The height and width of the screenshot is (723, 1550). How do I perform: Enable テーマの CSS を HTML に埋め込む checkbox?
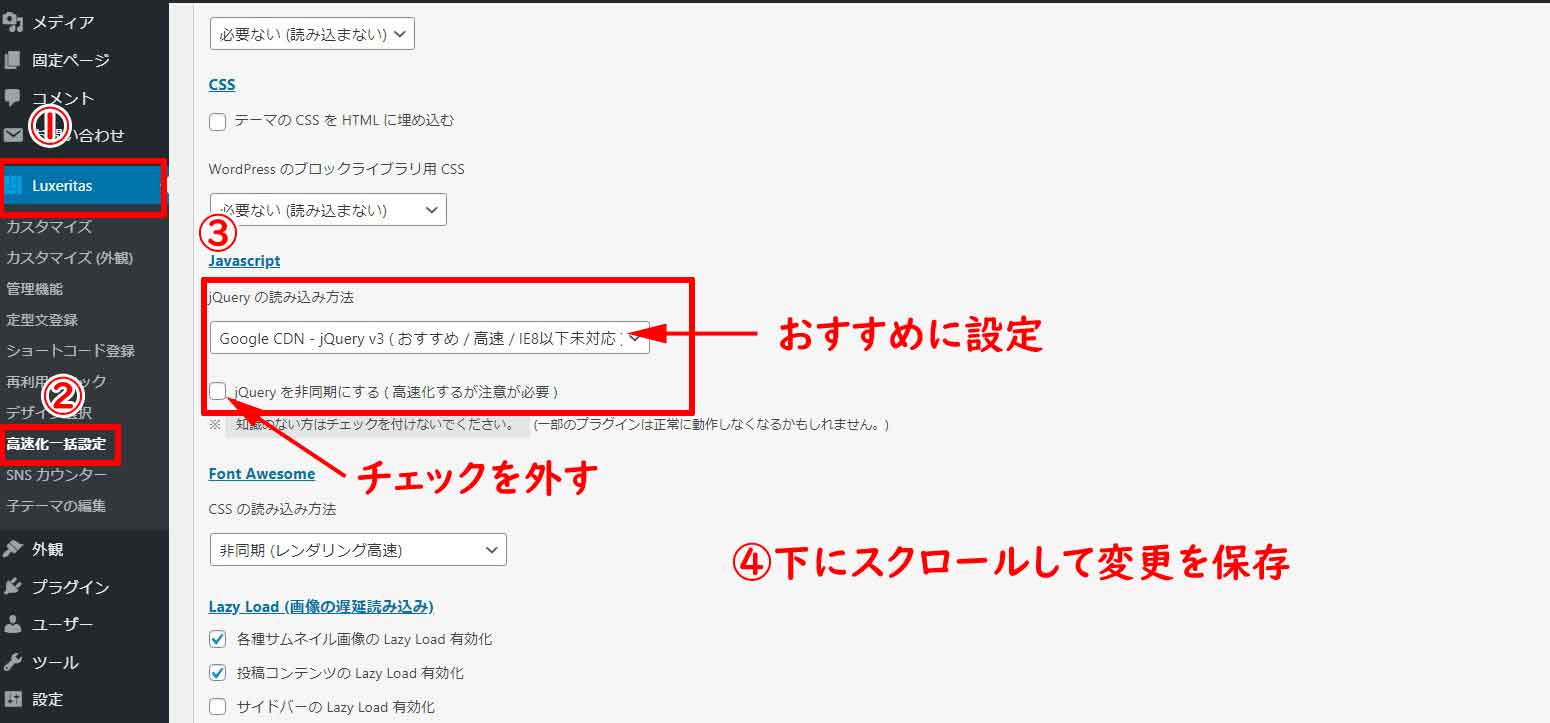click(x=218, y=122)
